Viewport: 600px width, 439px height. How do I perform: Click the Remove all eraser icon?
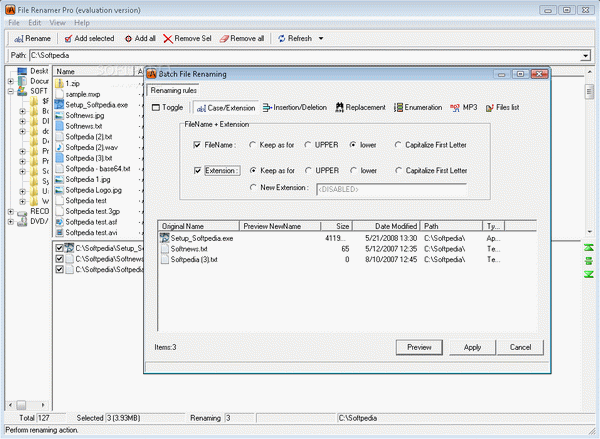point(224,39)
